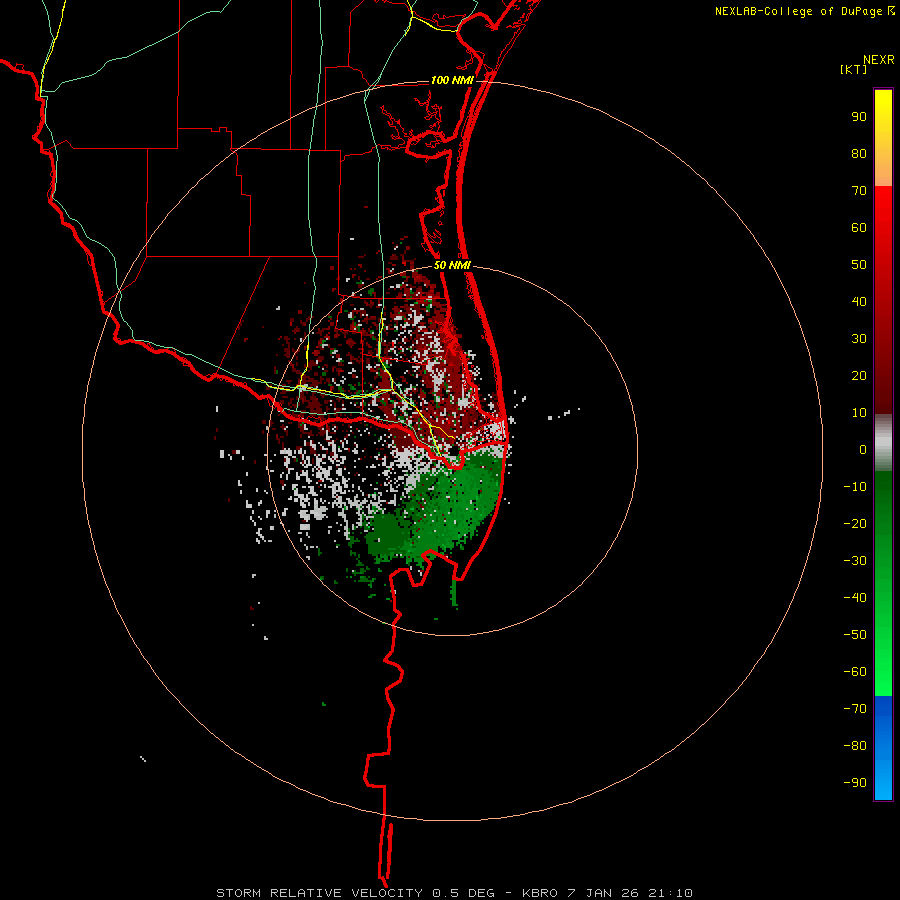This screenshot has width=900, height=900.
Task: Click the NEXR label above the color bar
Action: point(879,60)
